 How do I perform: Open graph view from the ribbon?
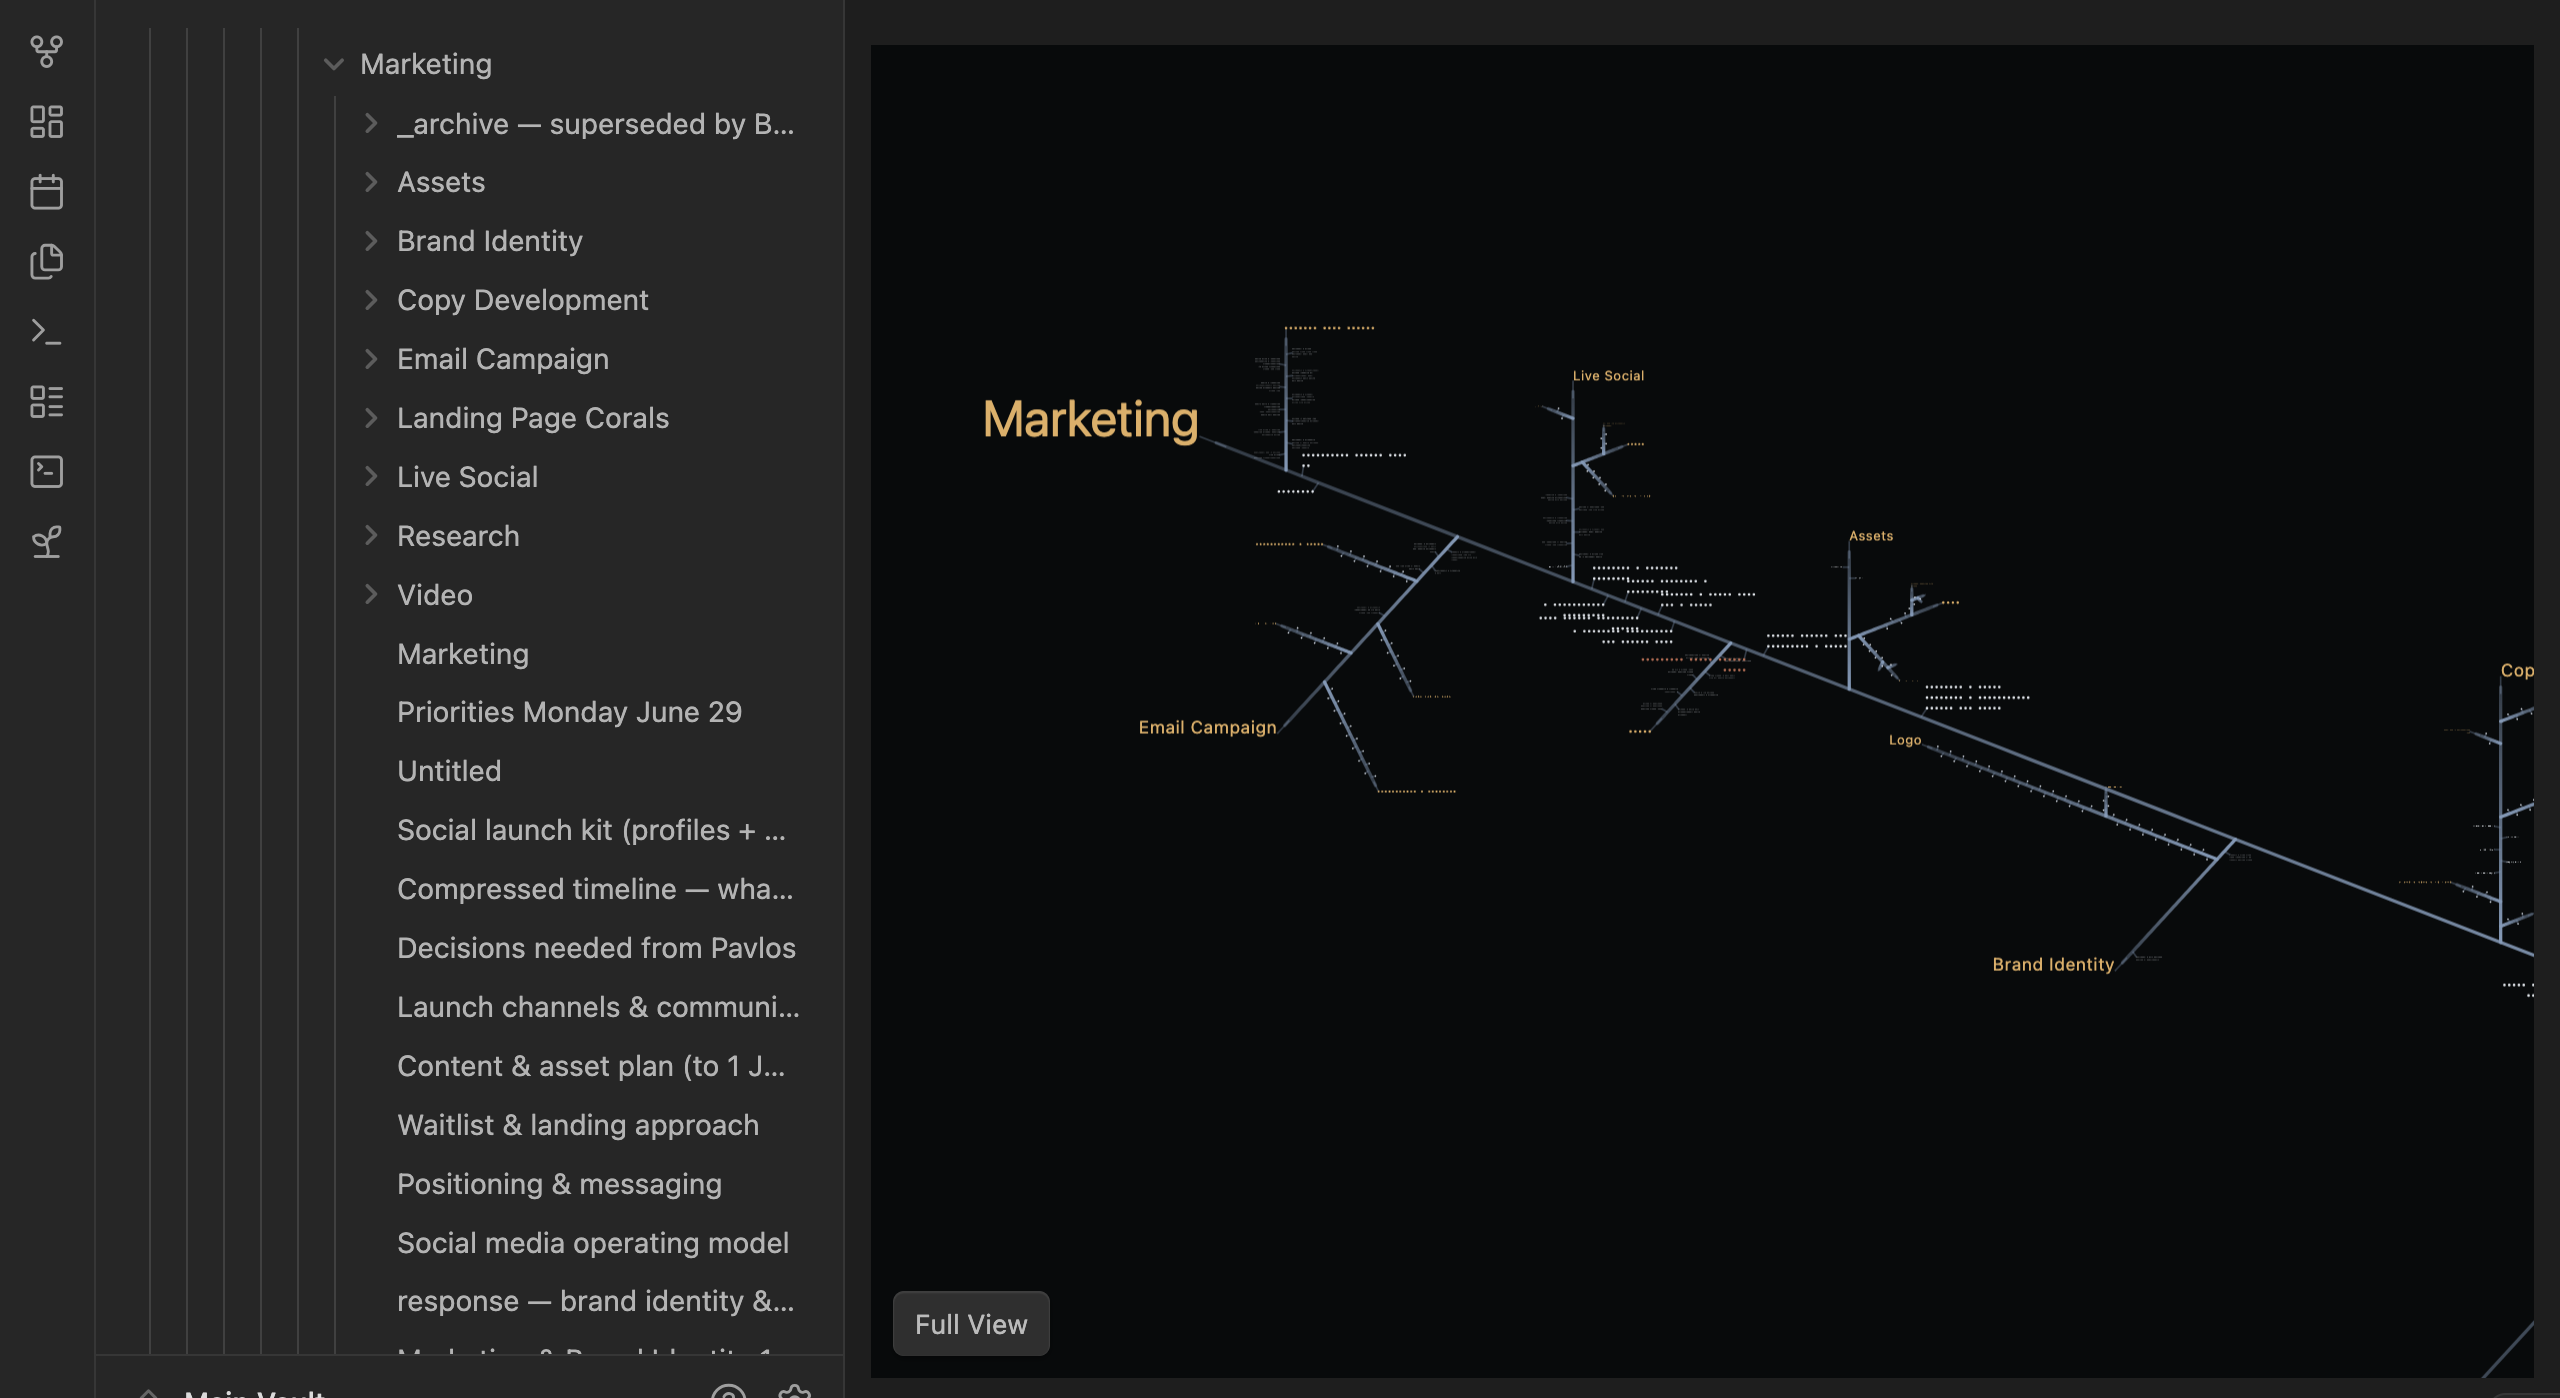pyautogui.click(x=46, y=51)
